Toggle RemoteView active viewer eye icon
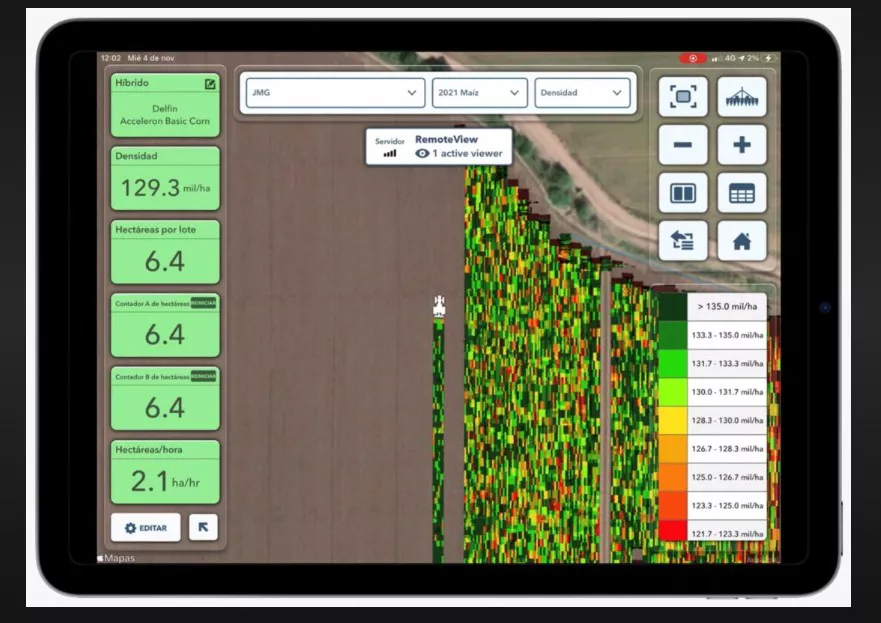This screenshot has width=881, height=623. [422, 154]
